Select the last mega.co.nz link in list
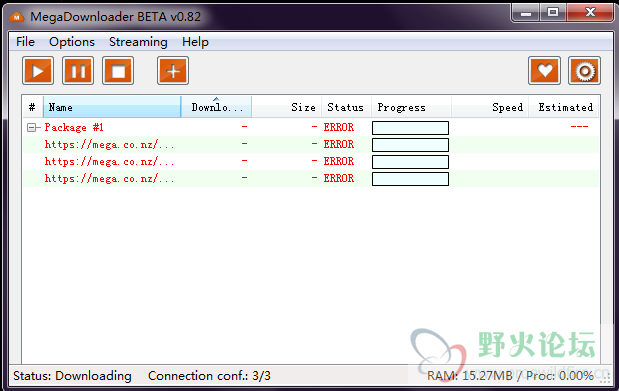619x391 pixels. (311, 179)
